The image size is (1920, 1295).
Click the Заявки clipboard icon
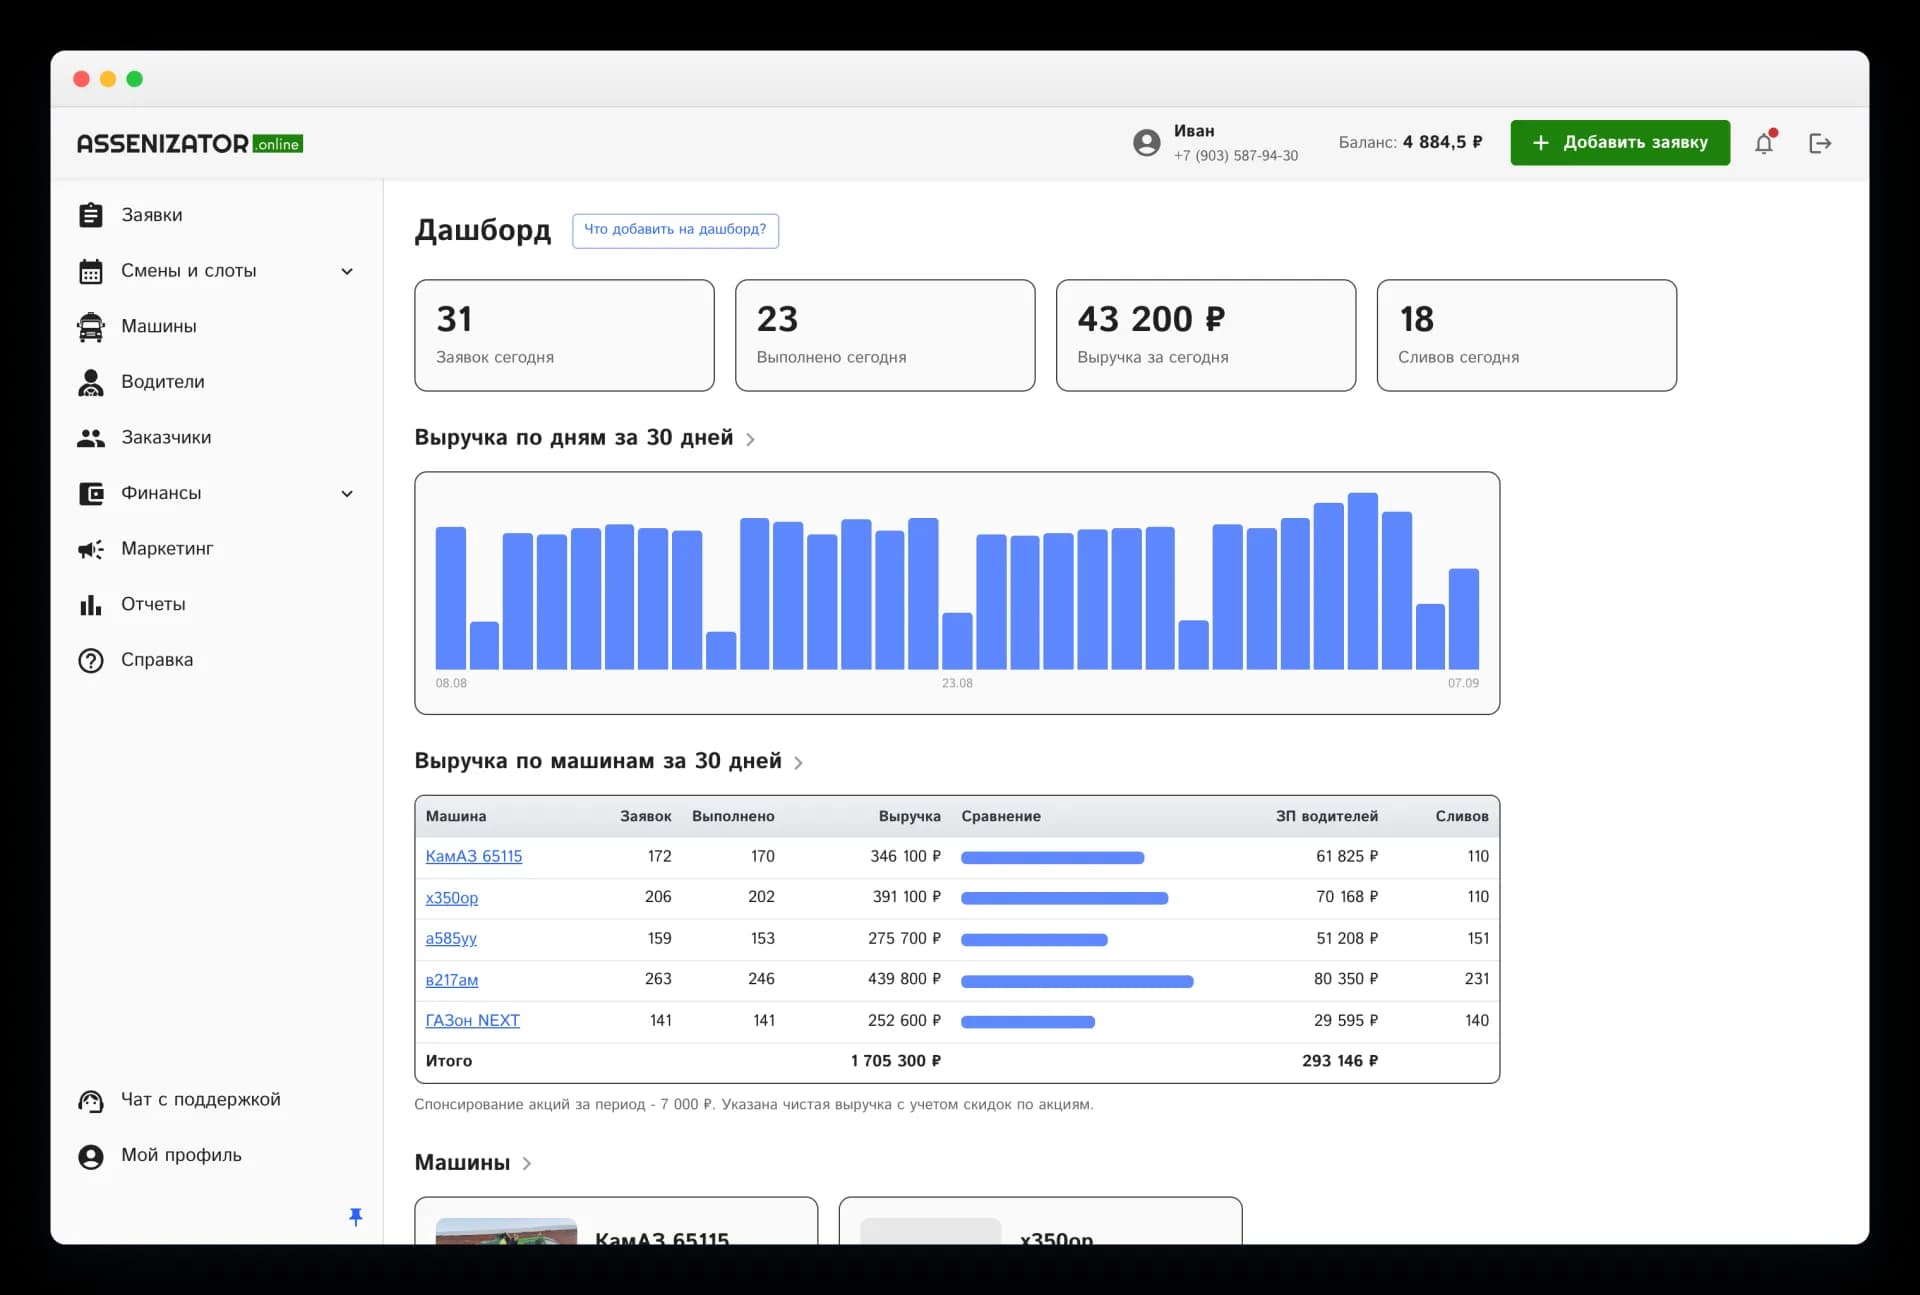point(91,215)
